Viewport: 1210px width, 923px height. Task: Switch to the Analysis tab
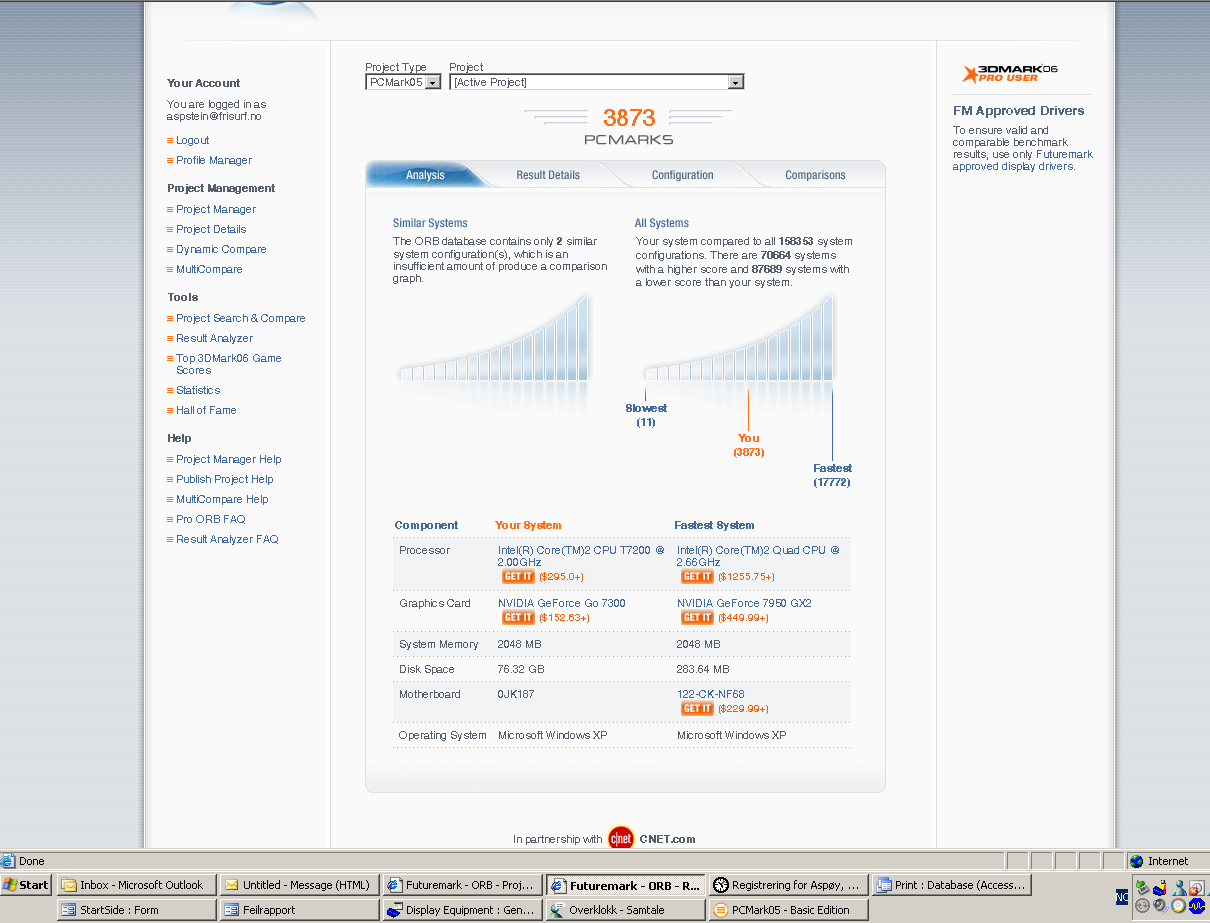tap(425, 175)
